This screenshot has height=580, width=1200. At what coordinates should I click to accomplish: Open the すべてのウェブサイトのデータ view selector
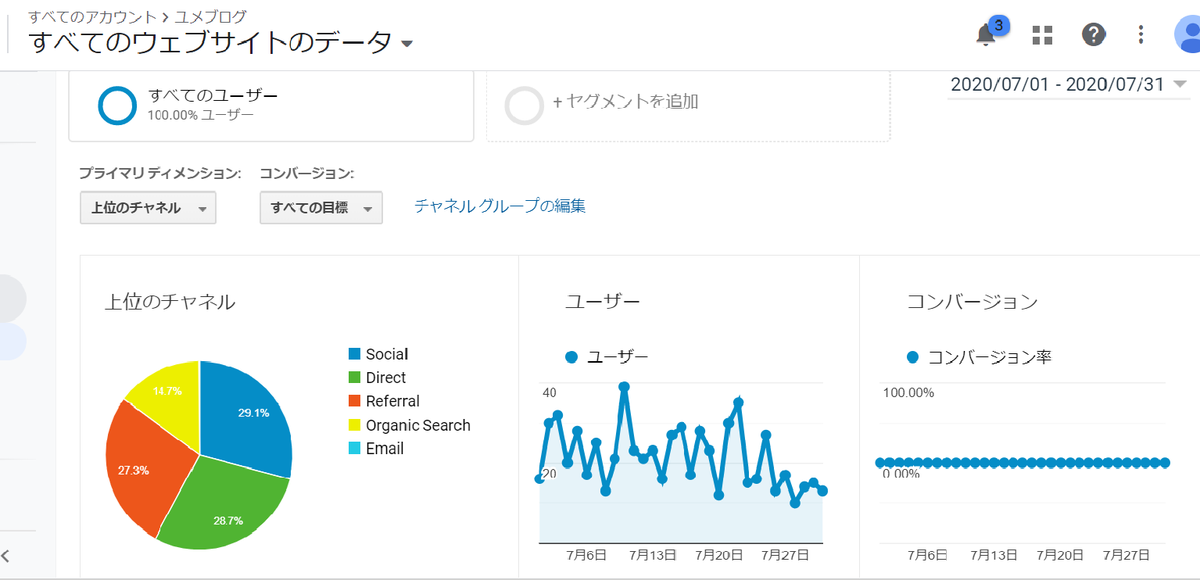pyautogui.click(x=221, y=42)
